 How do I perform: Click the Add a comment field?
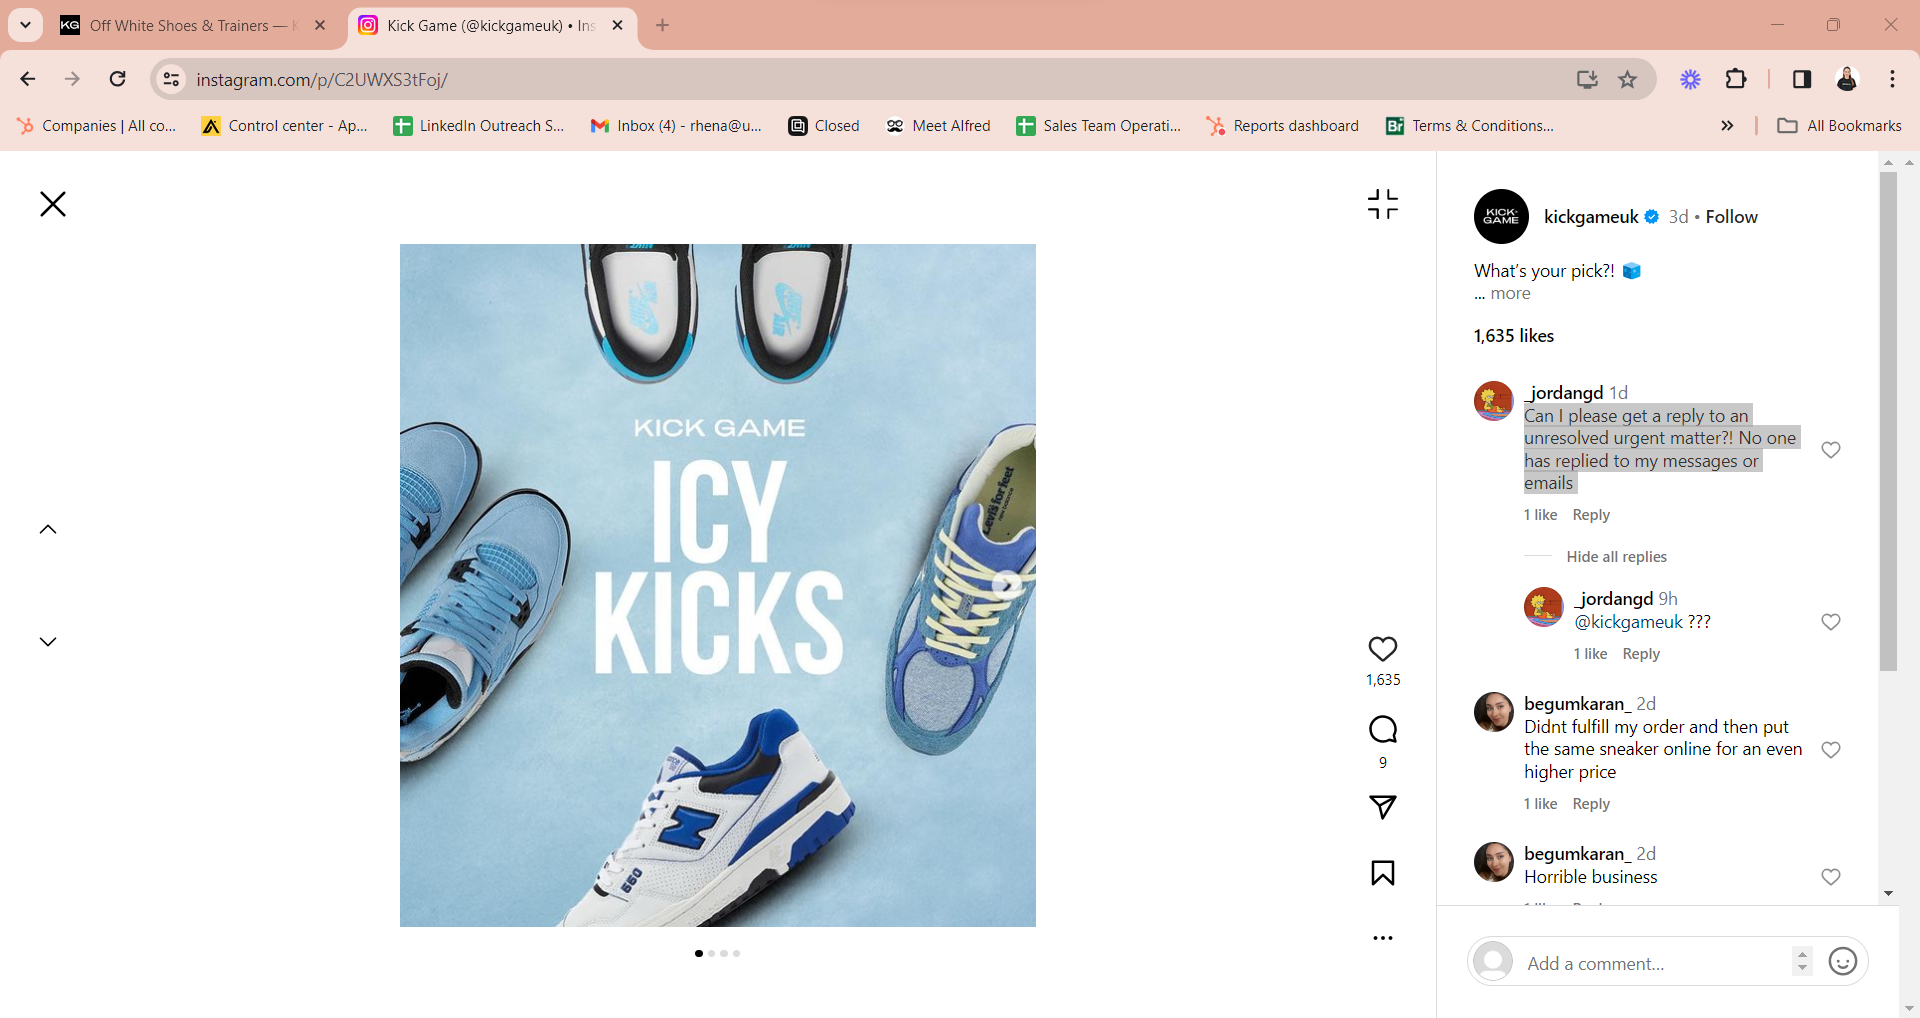tap(1655, 963)
